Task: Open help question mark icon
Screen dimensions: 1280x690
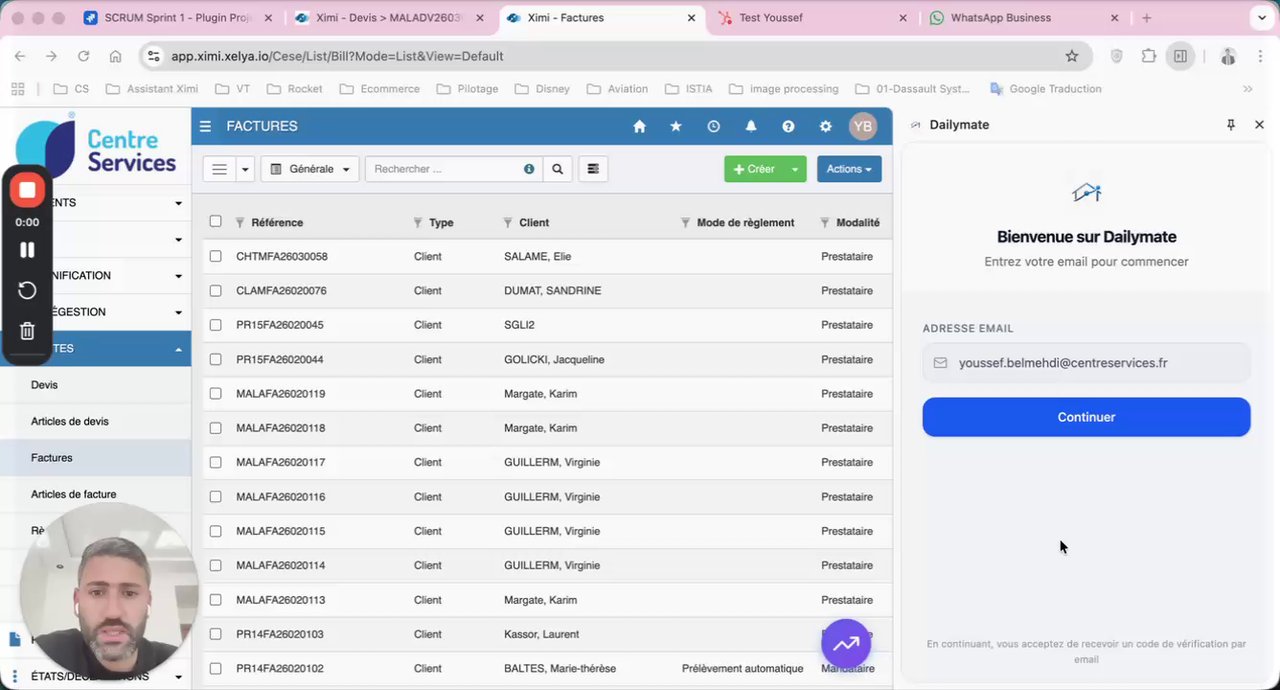Action: tap(788, 126)
